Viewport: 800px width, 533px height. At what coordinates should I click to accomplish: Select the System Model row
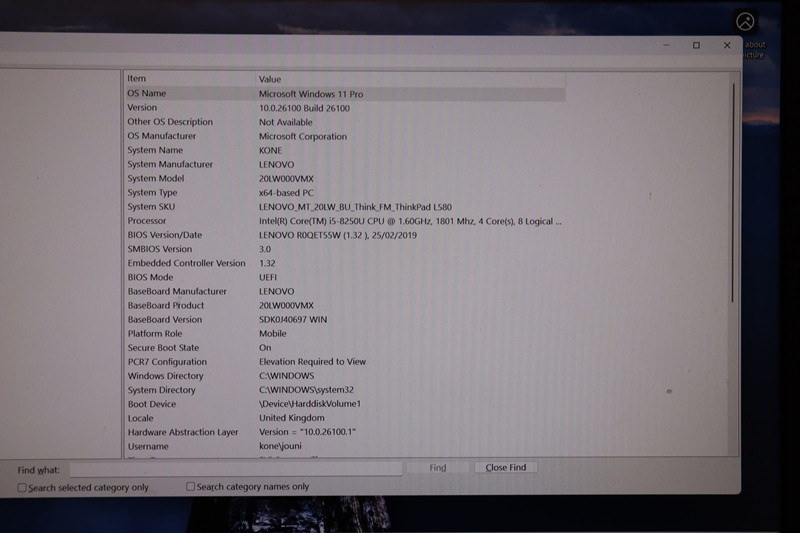[x=344, y=179]
